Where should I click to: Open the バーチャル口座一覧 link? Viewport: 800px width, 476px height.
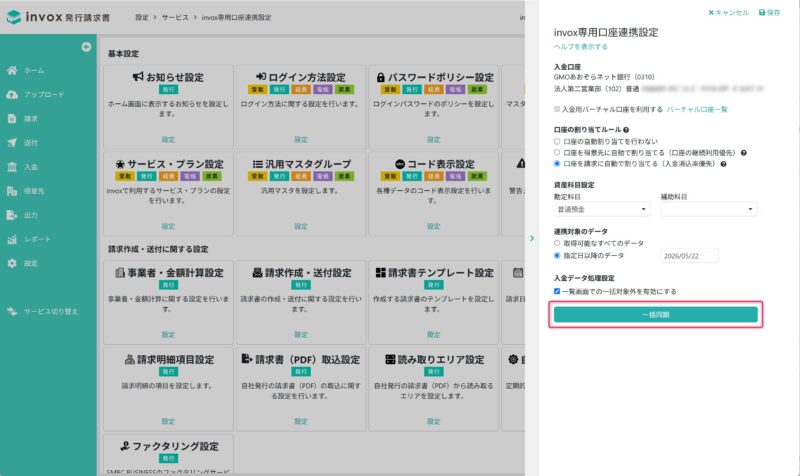[x=697, y=110]
